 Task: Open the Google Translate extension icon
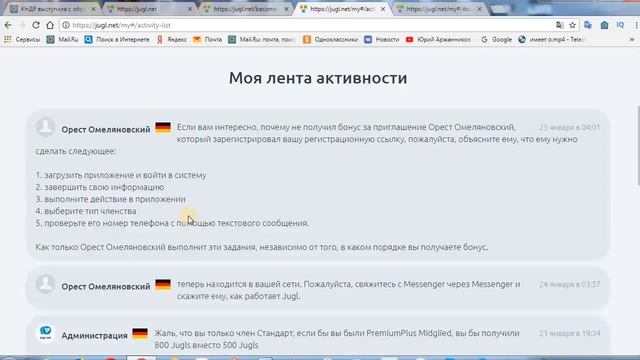pyautogui.click(x=588, y=25)
